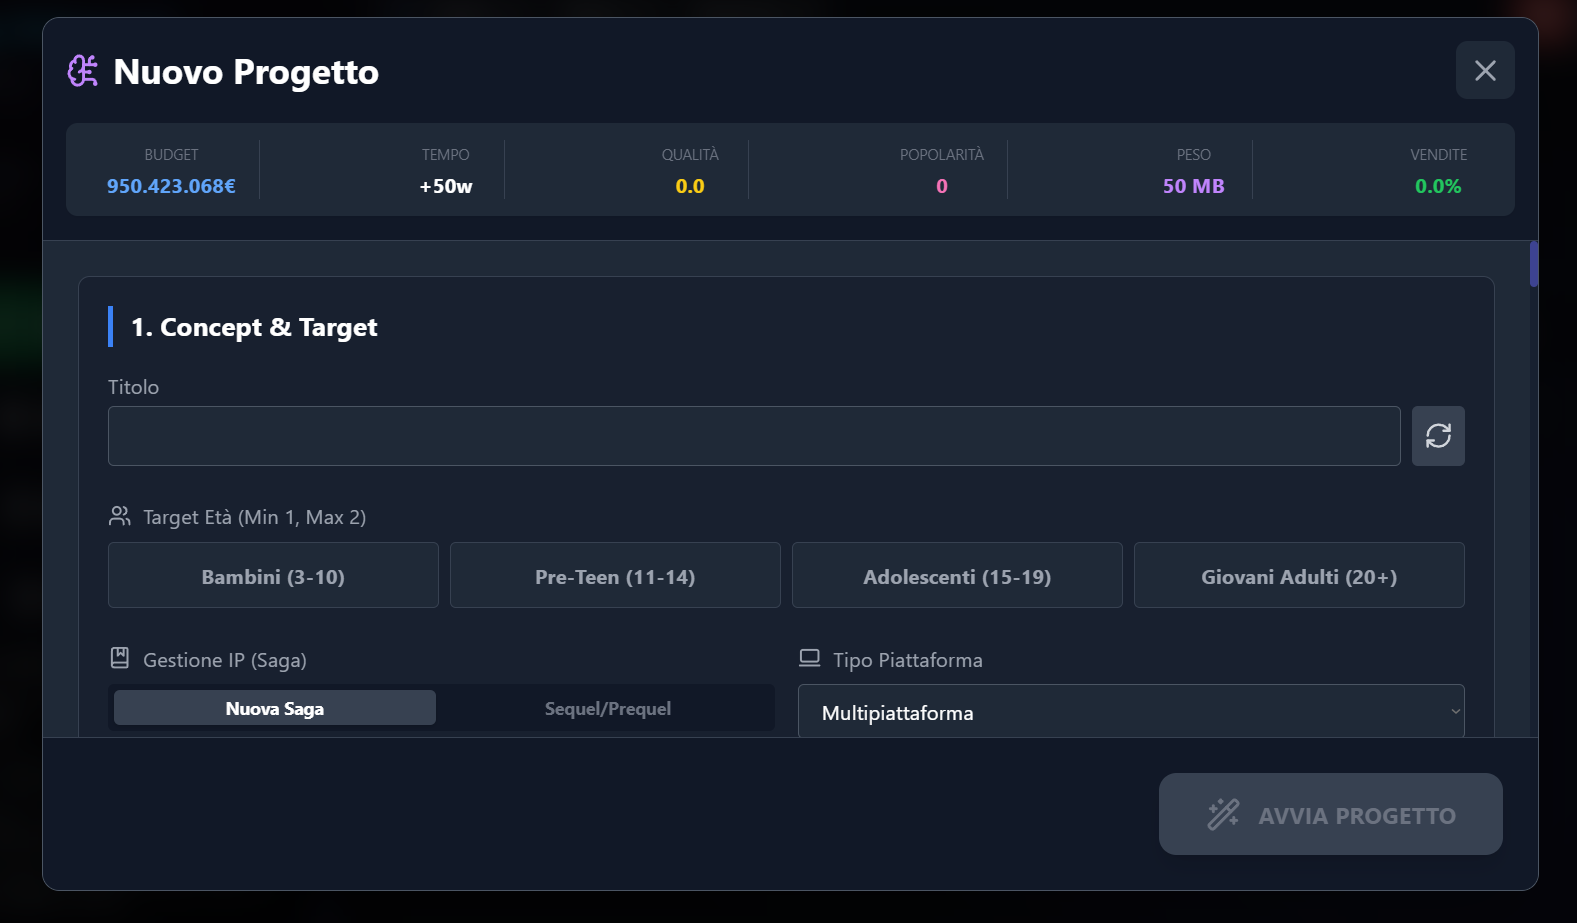Click the chevron arrow on the platform dropdown
This screenshot has height=923, width=1577.
coord(1455,711)
